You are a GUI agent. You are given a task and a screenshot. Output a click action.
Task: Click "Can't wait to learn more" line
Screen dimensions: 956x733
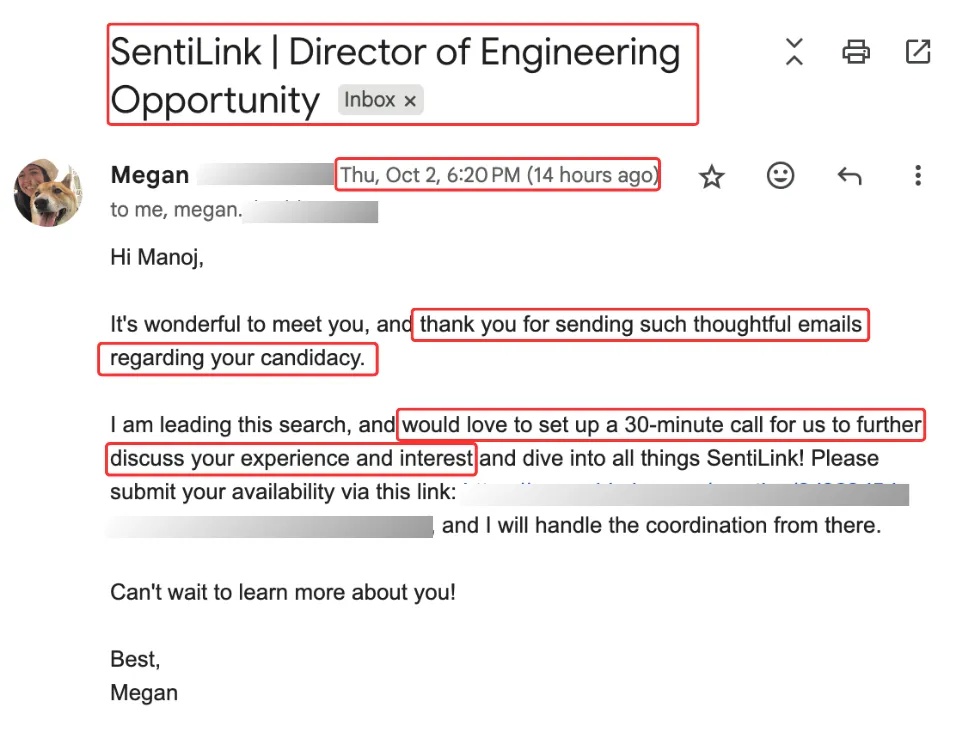283,592
